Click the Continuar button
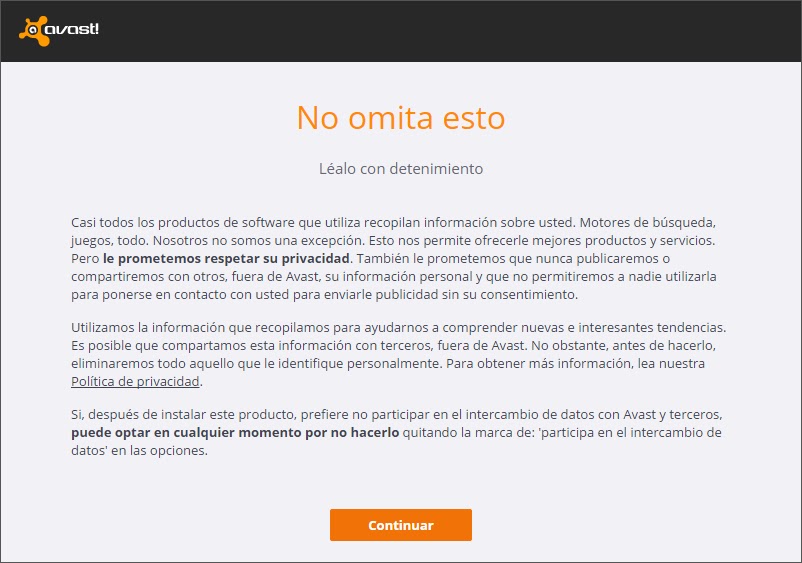The height and width of the screenshot is (563, 802). [400, 525]
